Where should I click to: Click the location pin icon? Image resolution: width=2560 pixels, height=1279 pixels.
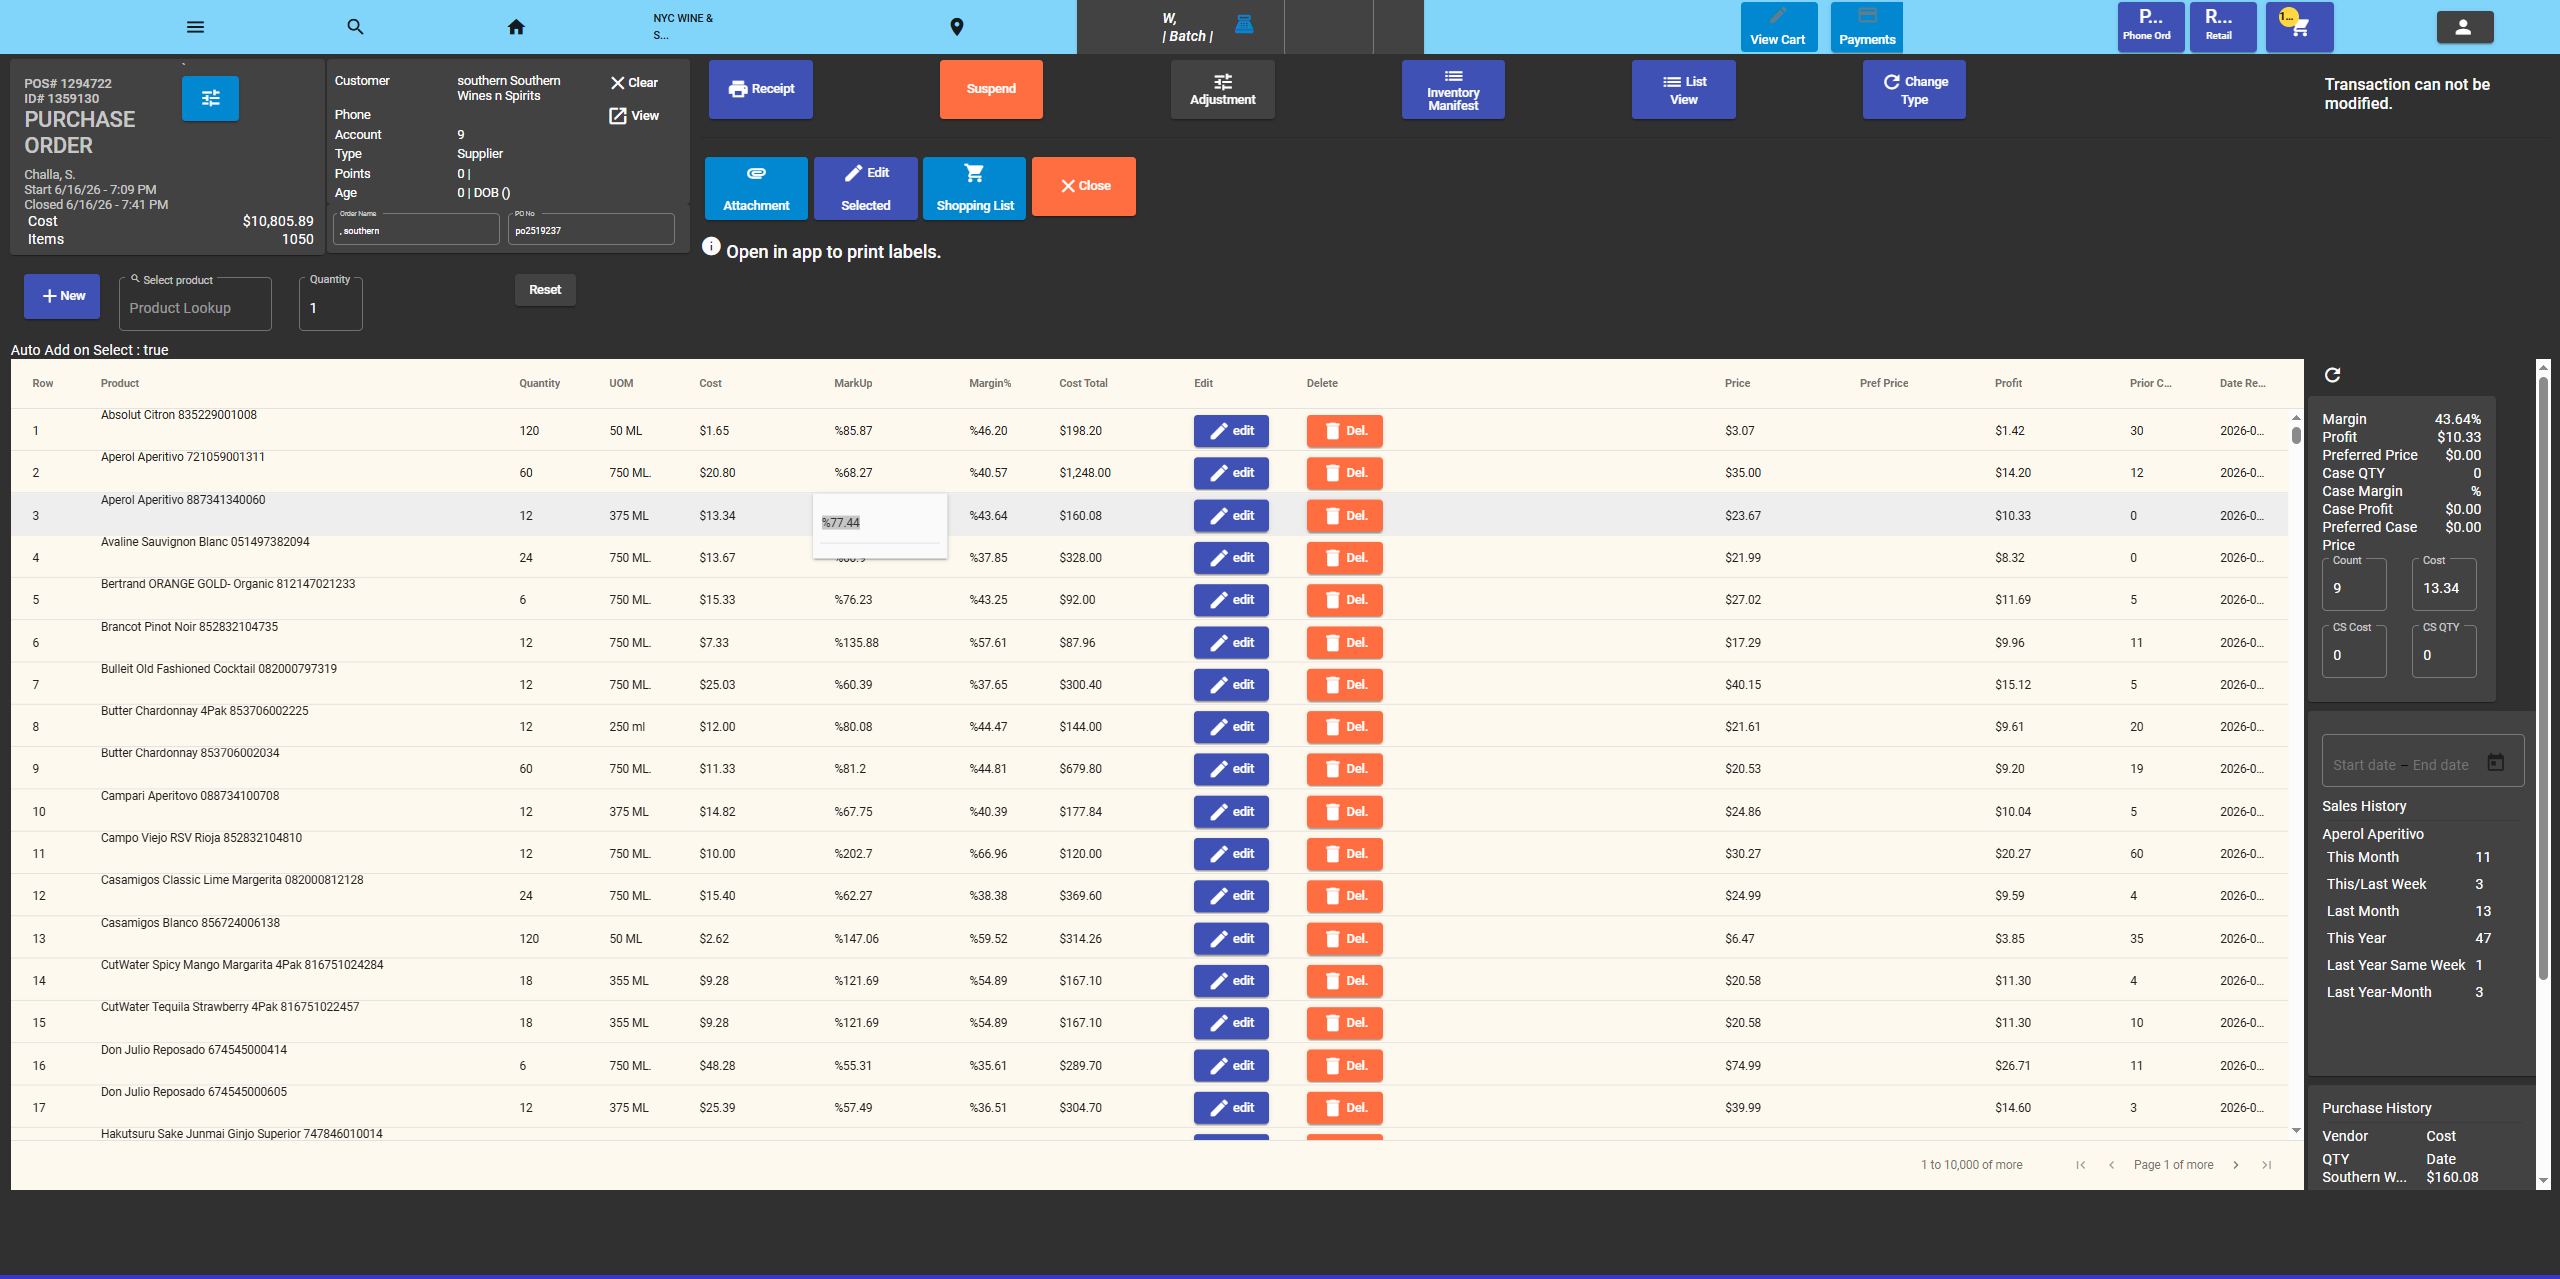[957, 27]
